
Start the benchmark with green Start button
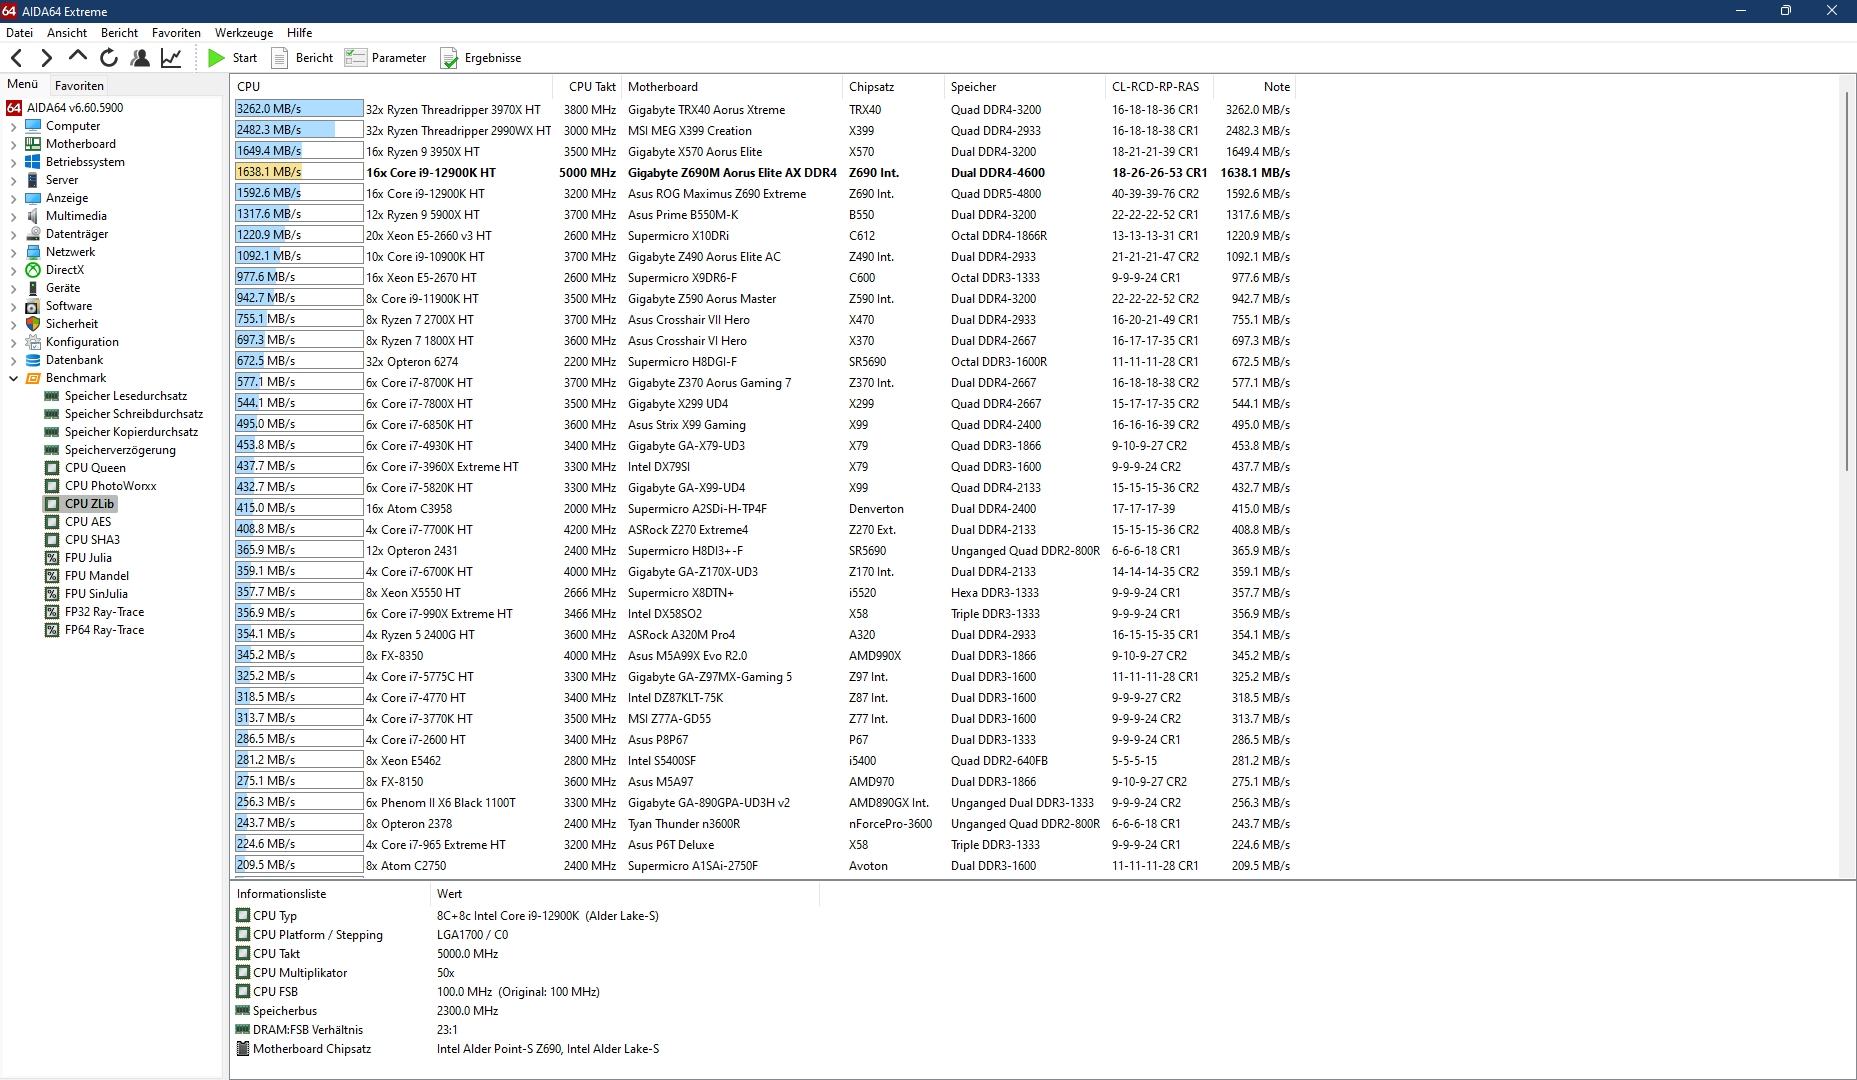(232, 58)
